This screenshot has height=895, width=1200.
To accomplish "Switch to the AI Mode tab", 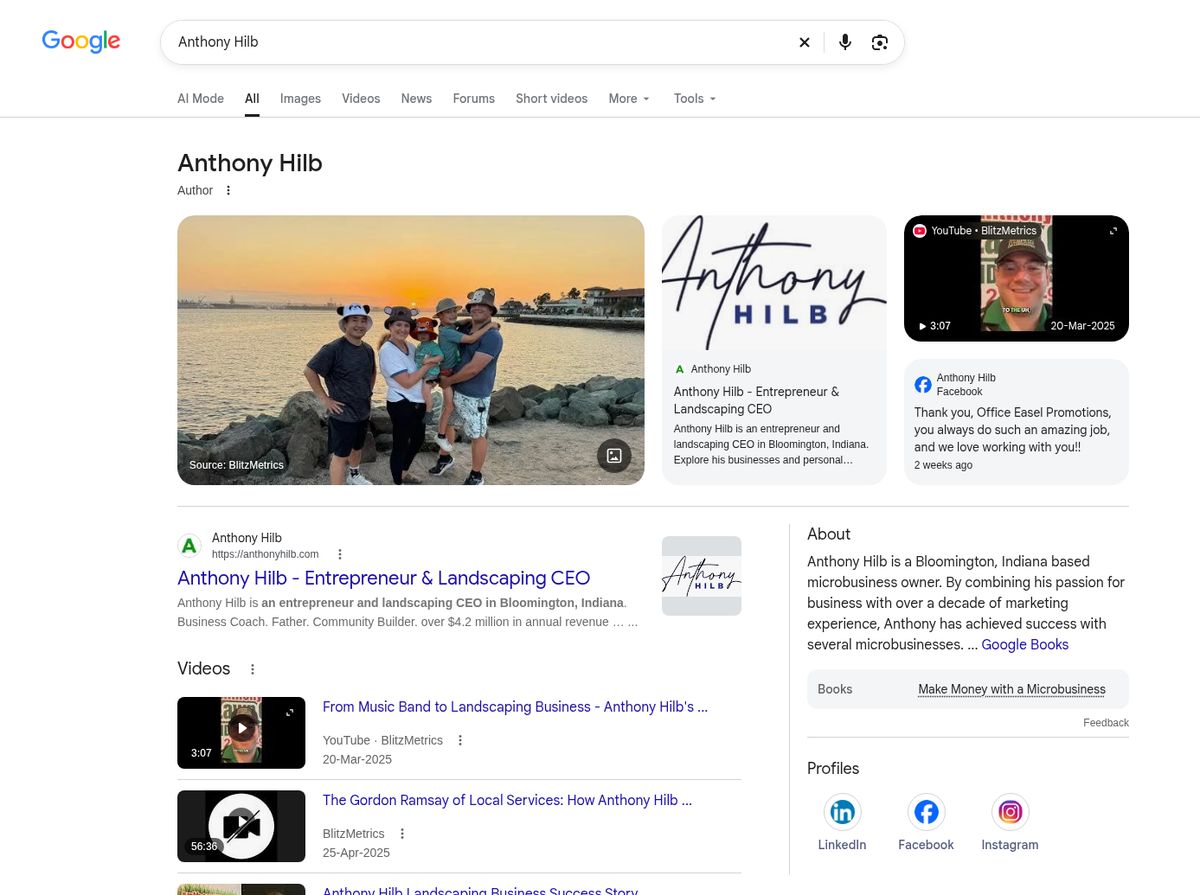I will click(x=200, y=98).
